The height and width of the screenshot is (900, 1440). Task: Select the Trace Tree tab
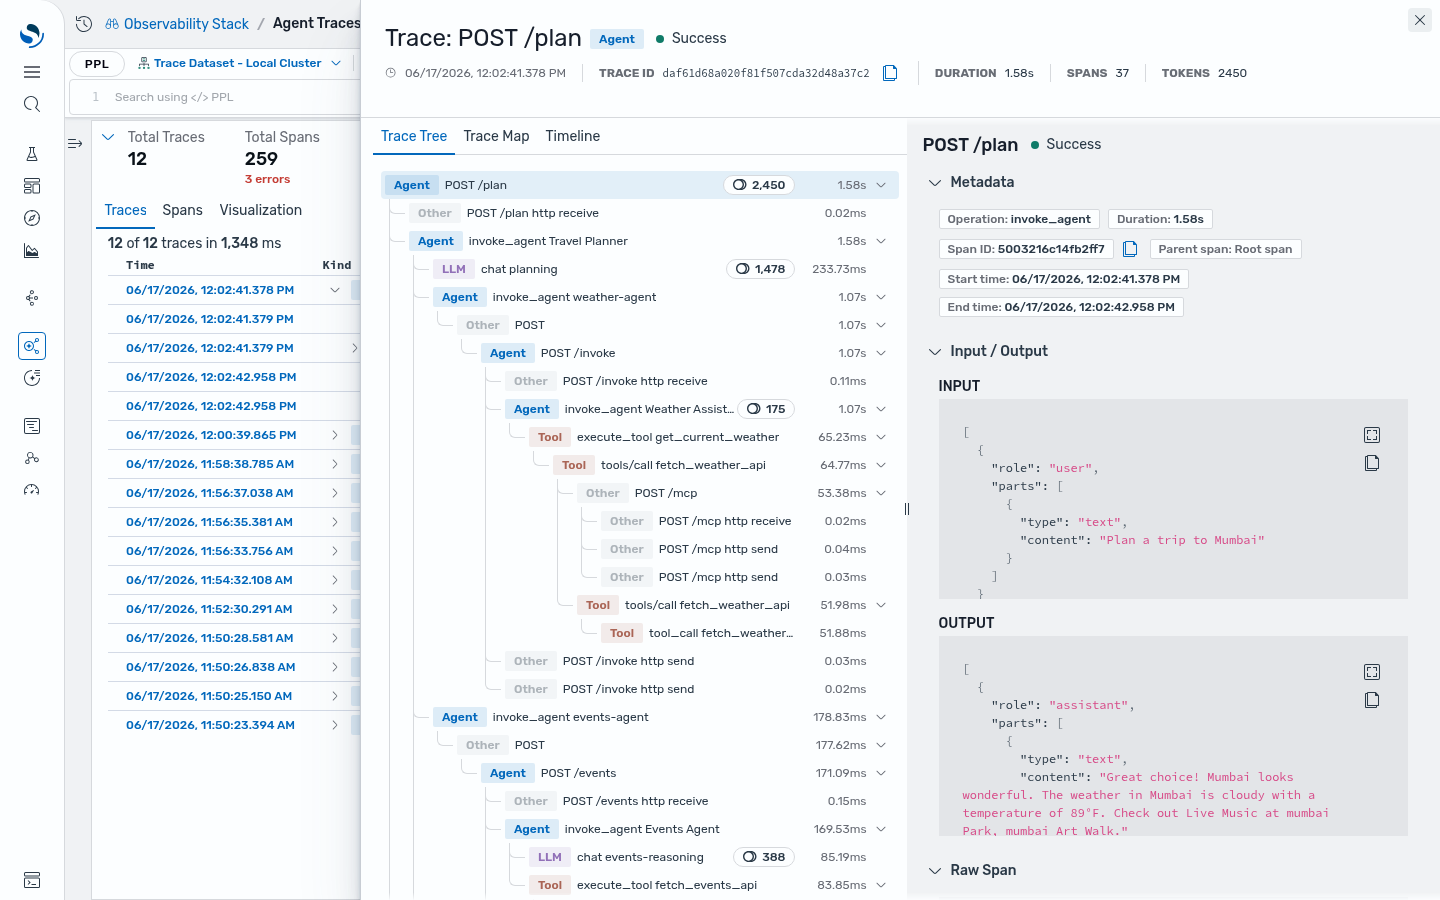(414, 136)
